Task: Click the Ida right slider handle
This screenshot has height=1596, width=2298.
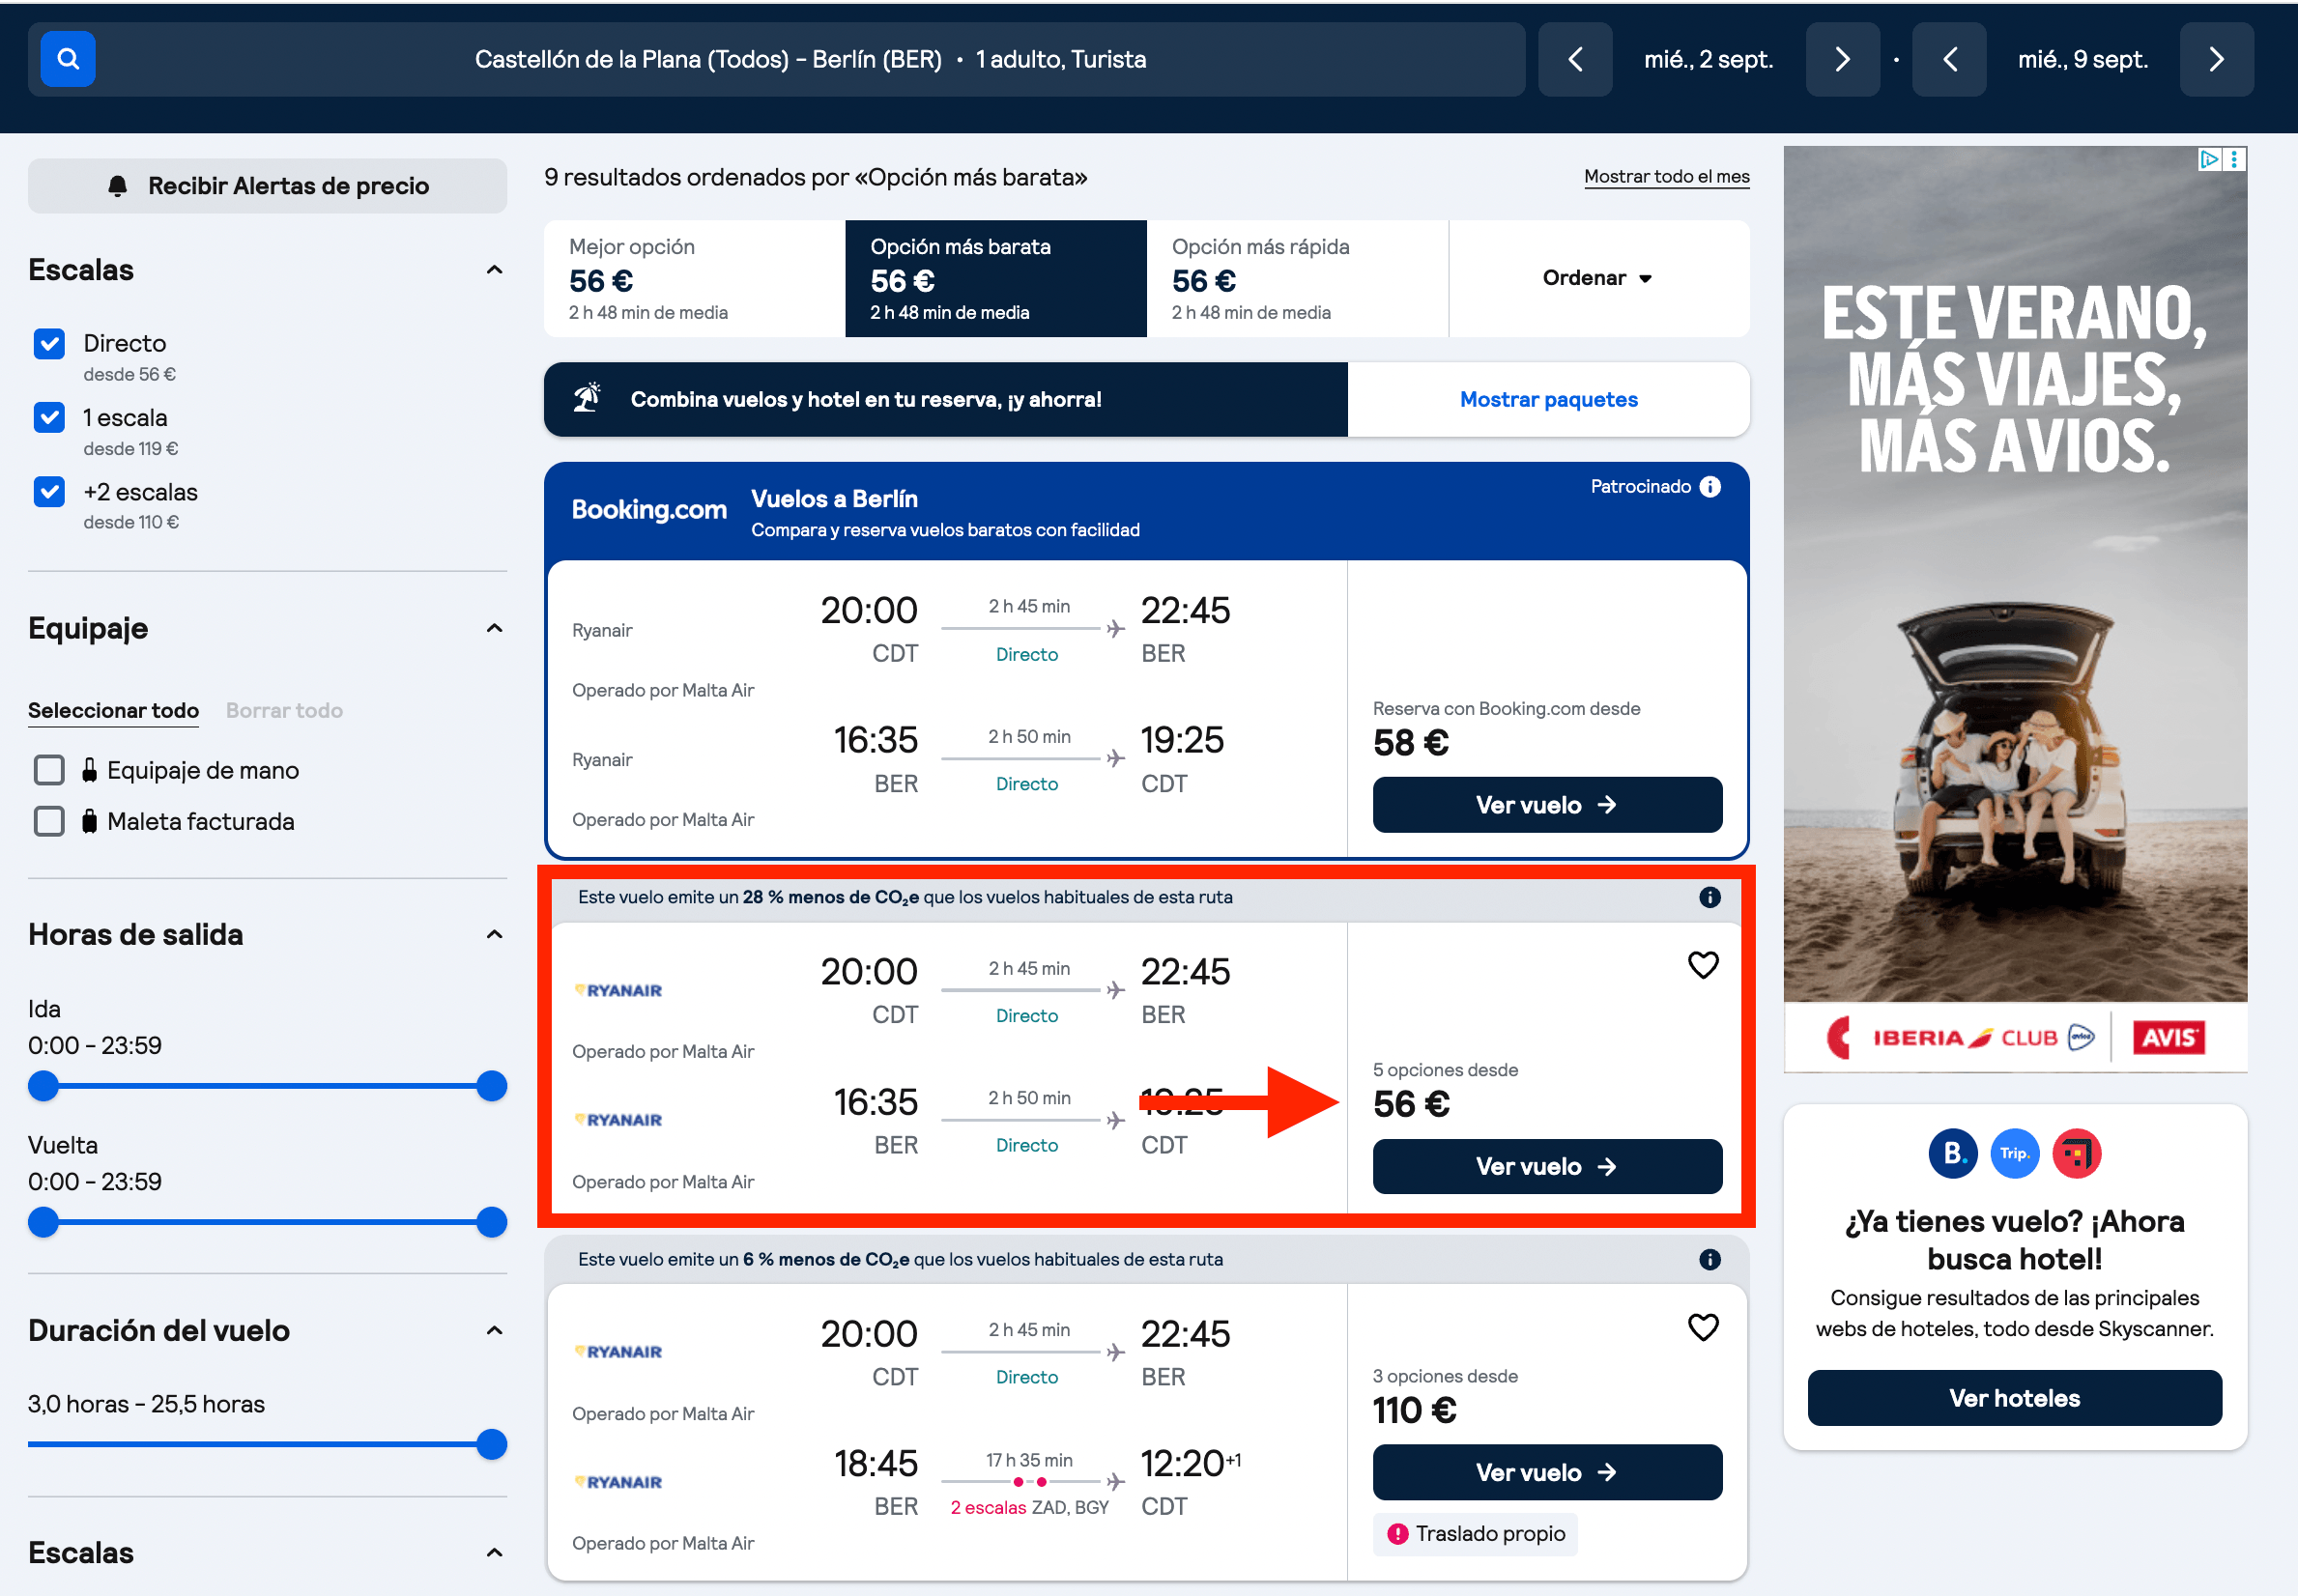Action: [x=491, y=1086]
